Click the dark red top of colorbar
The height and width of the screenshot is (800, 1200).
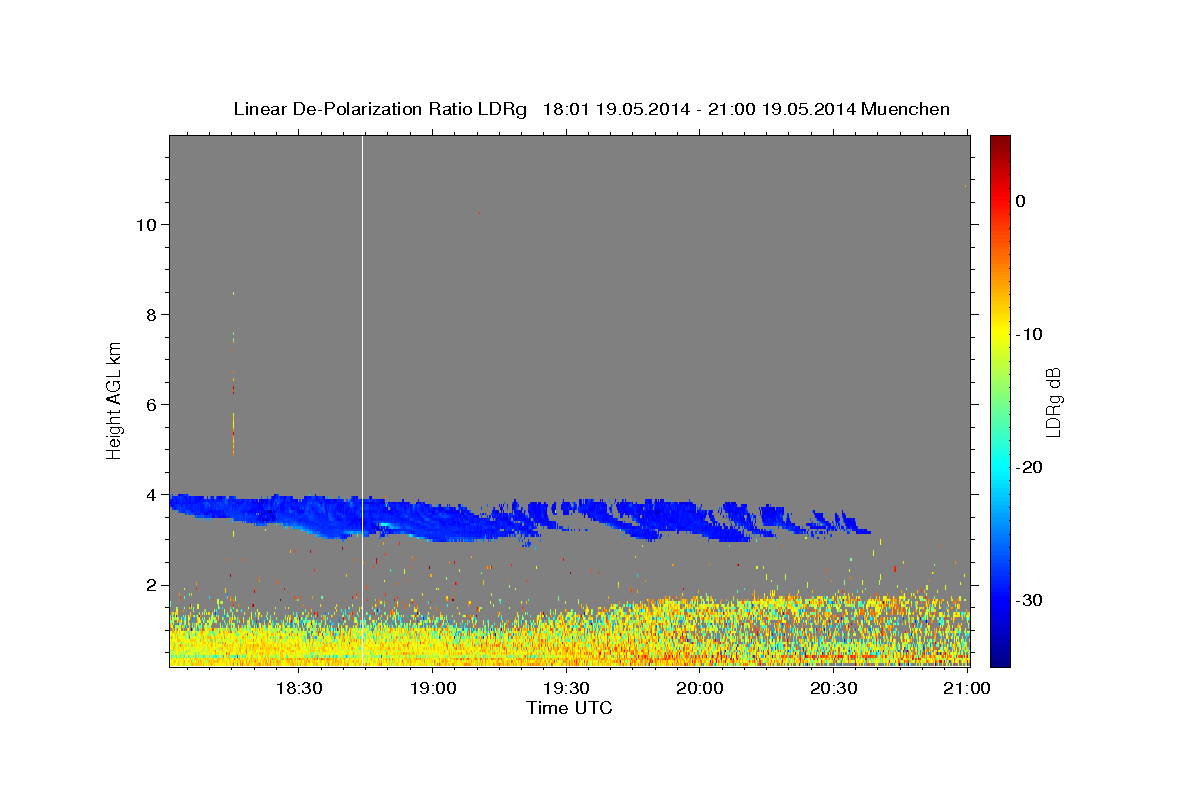pos(1000,142)
